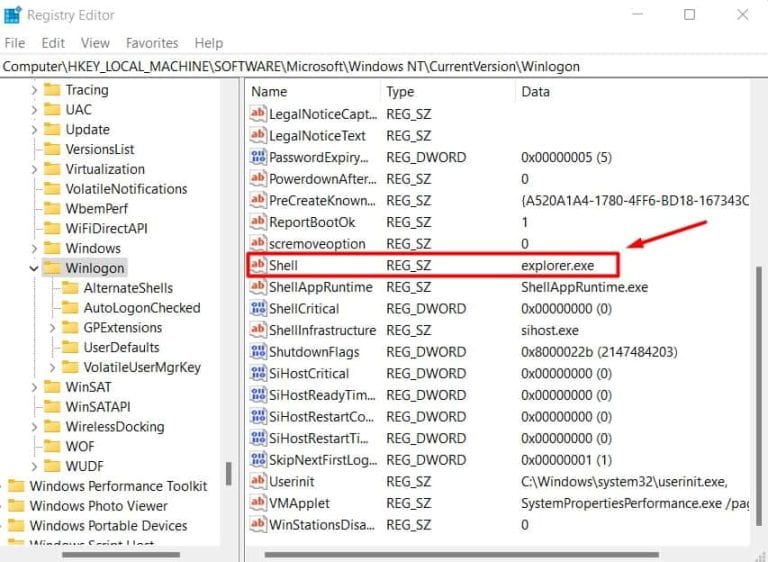The width and height of the screenshot is (768, 562).
Task: Click the PasswordExpiryWarning DWORD icon
Action: (x=257, y=157)
